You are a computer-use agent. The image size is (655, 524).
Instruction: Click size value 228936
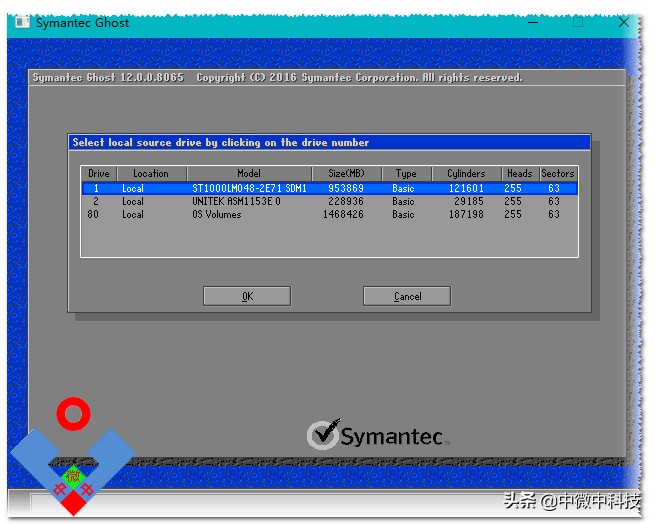point(346,201)
